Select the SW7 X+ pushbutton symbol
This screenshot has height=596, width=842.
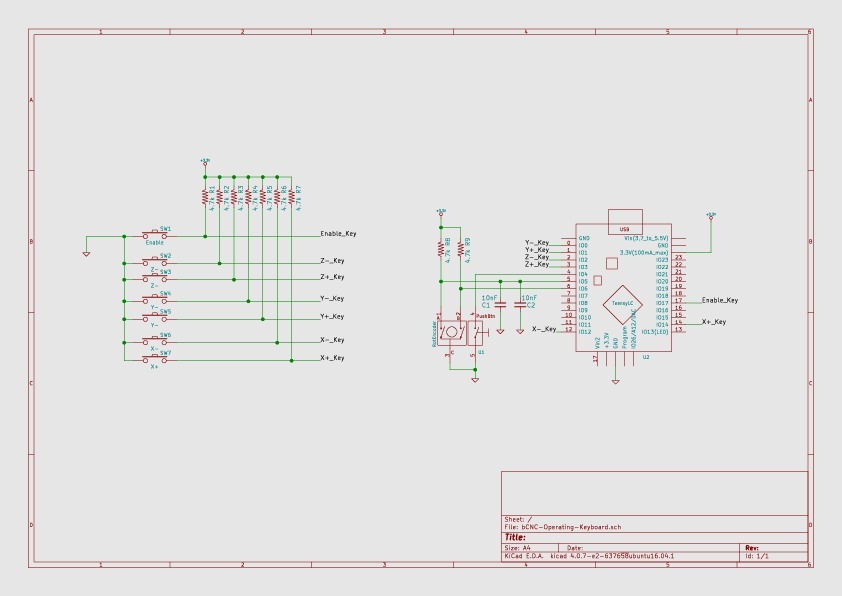click(x=155, y=359)
